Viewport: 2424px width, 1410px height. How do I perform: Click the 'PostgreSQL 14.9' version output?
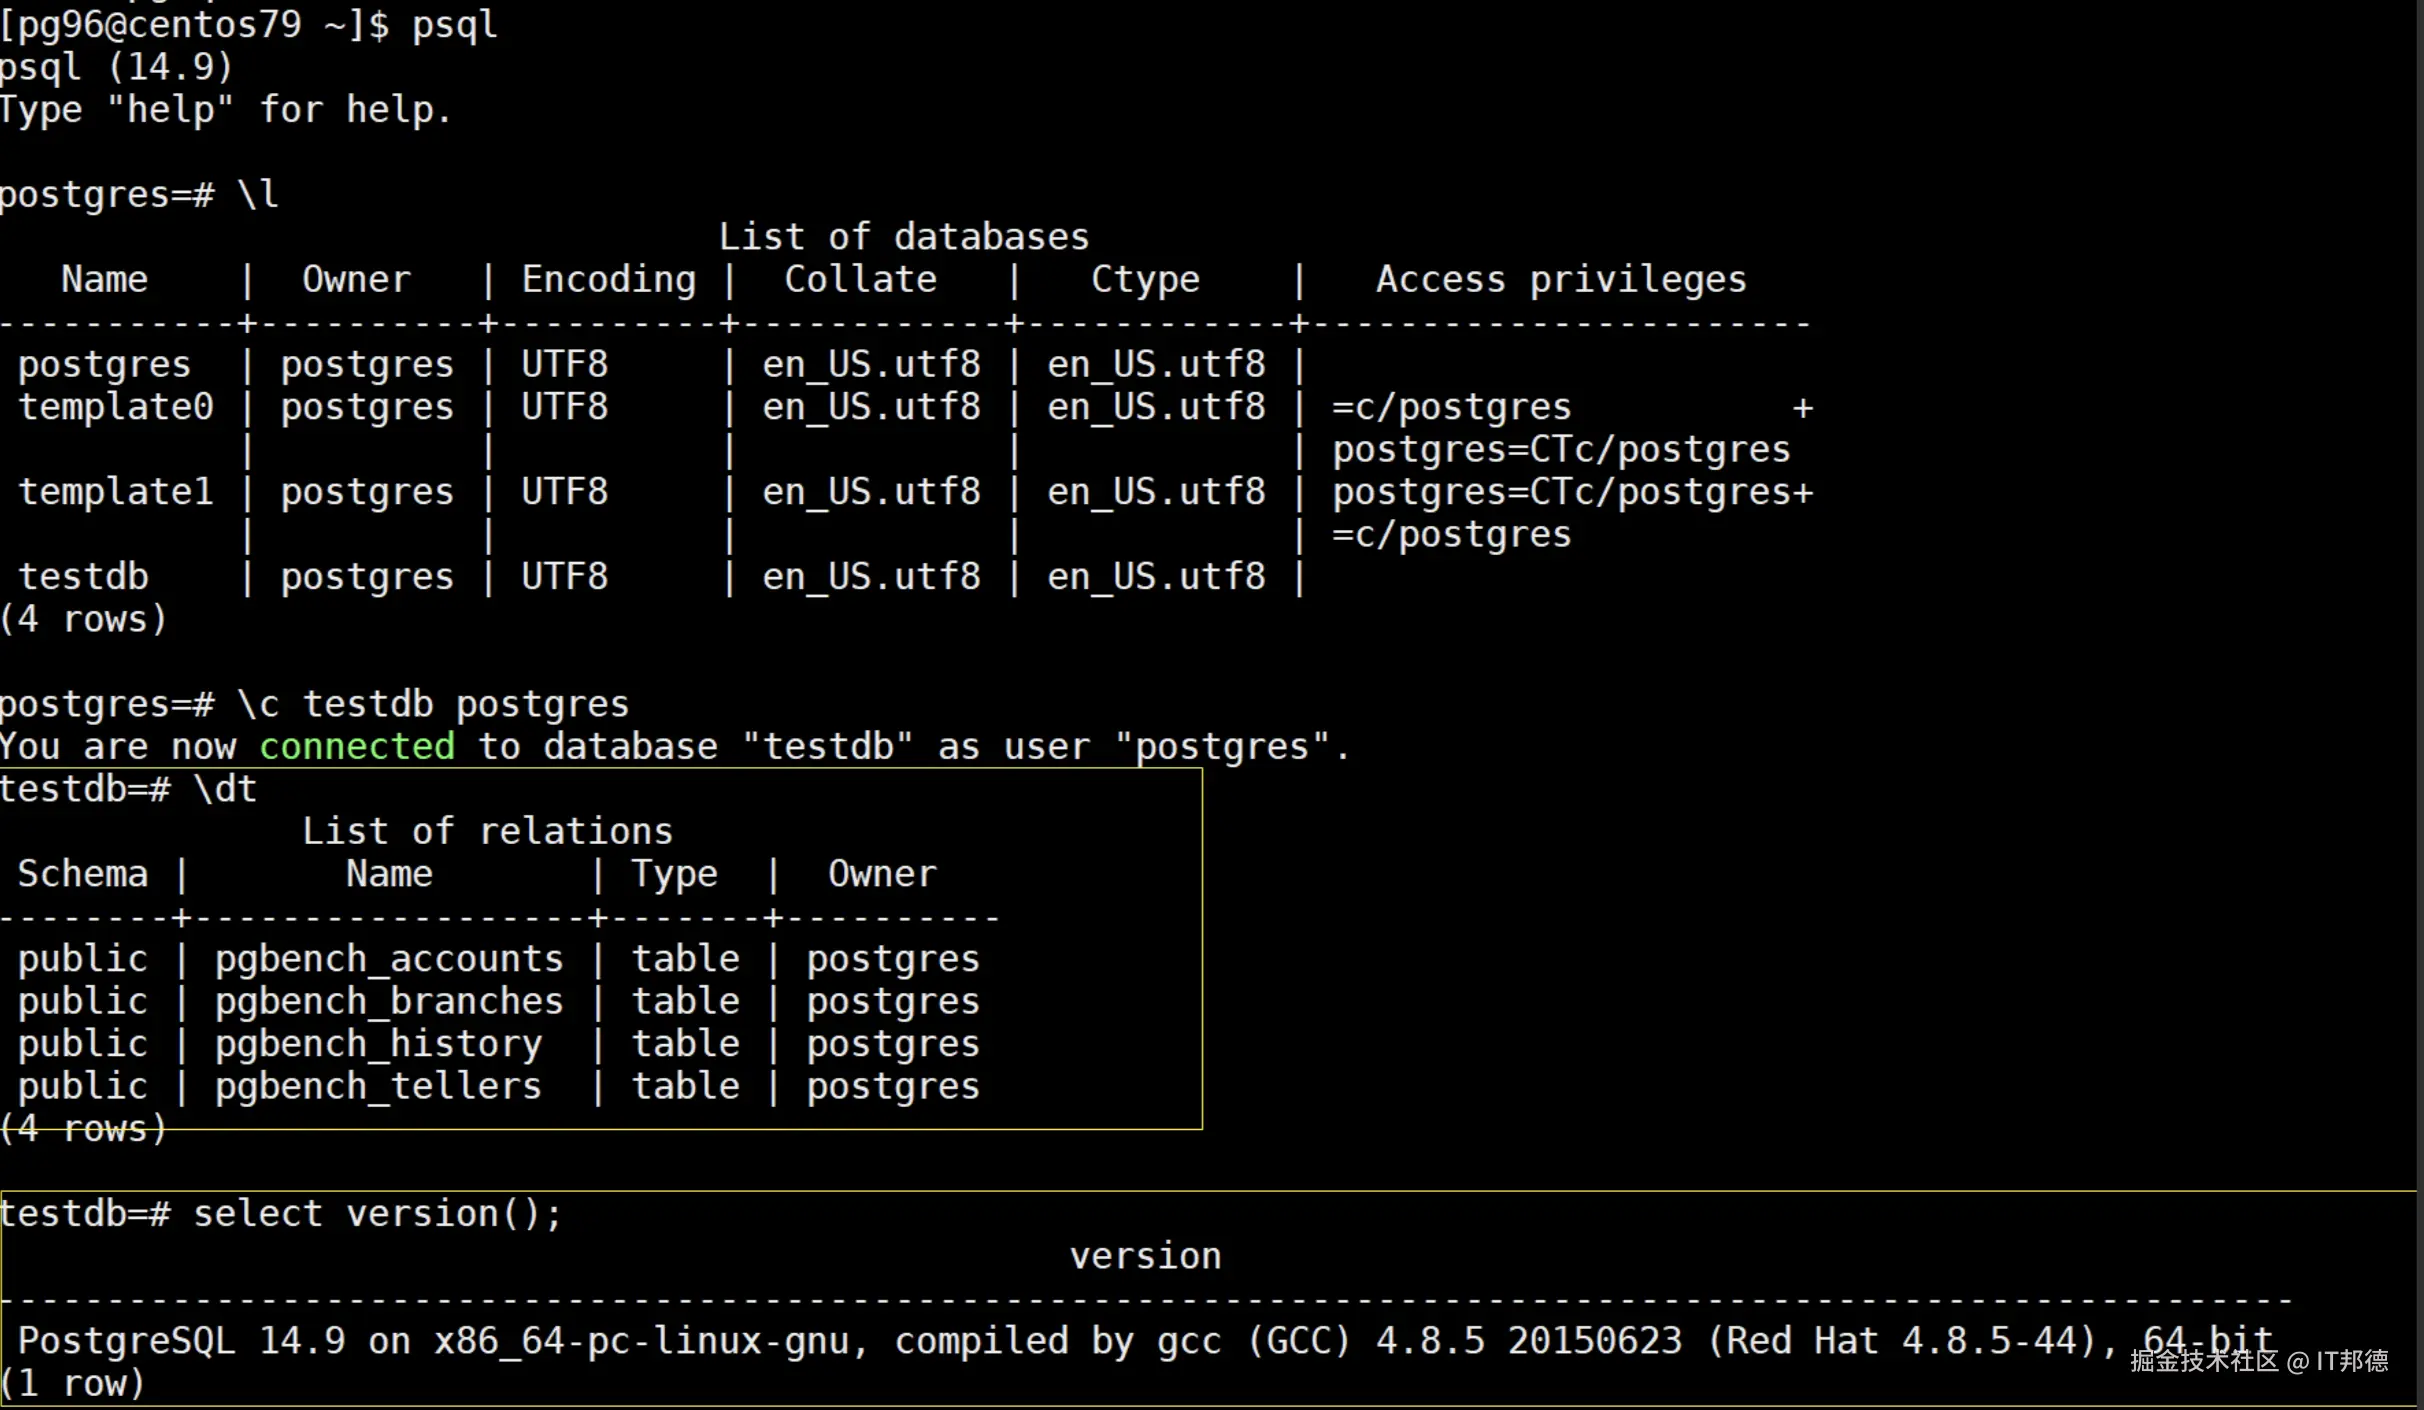181,1341
